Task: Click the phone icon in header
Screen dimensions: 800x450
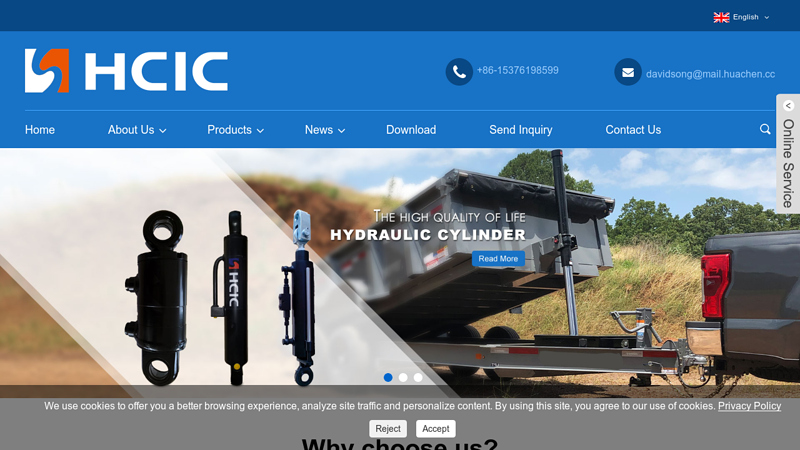Action: coord(459,72)
